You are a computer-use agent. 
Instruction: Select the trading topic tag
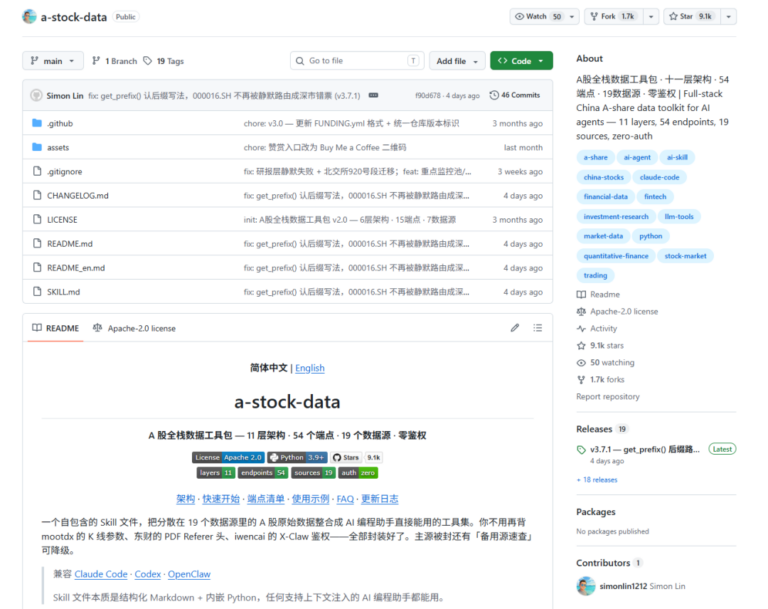coord(595,275)
